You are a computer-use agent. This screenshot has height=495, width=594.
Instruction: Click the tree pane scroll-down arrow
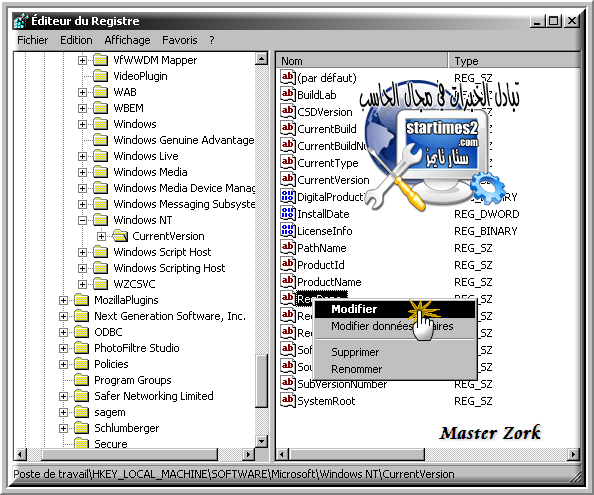tap(261, 441)
